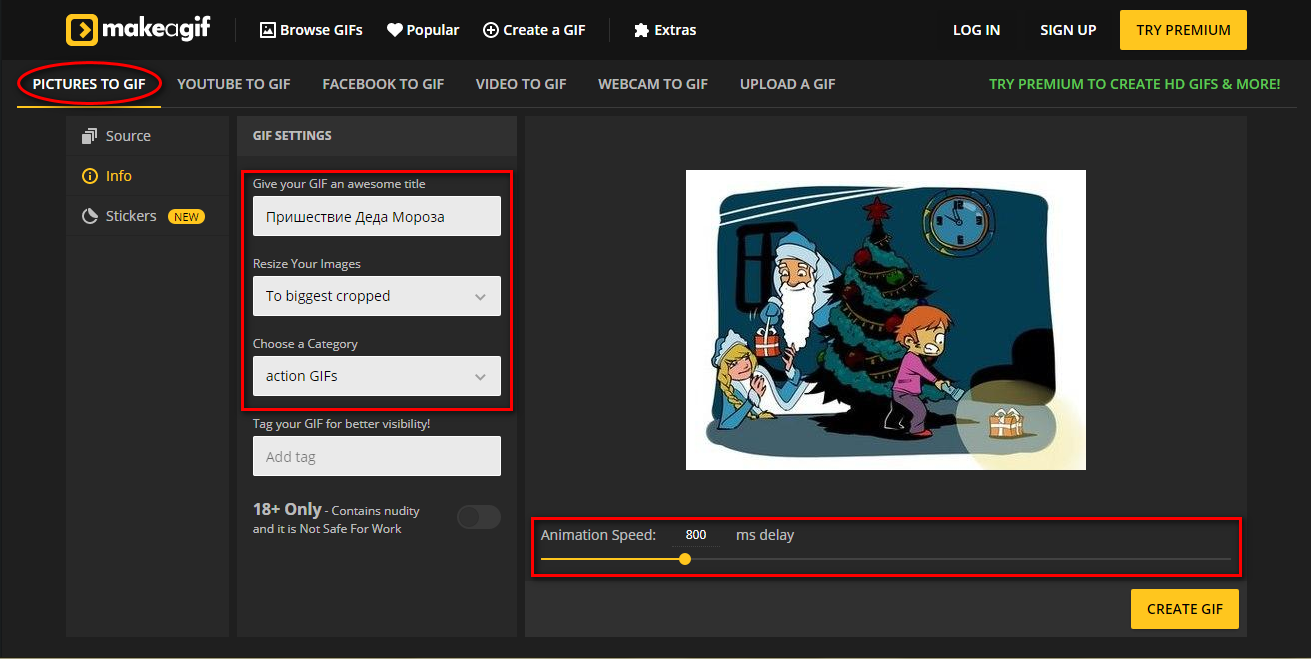1311x659 pixels.
Task: Click the Create a GIF plus icon
Action: click(490, 30)
